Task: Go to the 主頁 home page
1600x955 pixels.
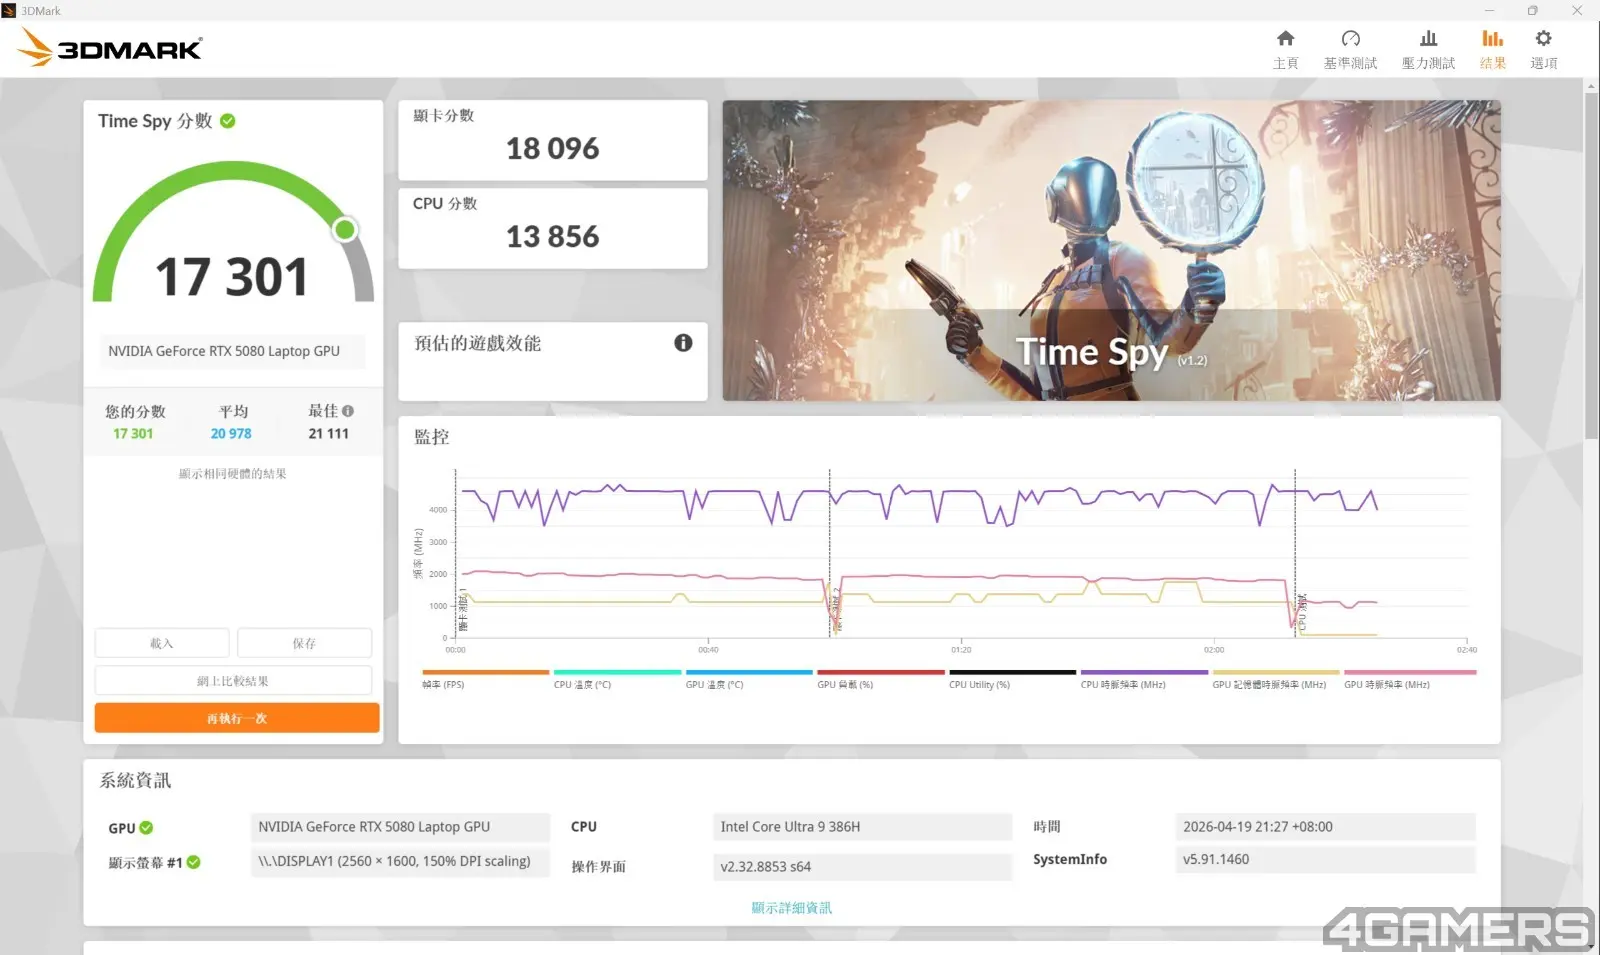Action: click(x=1285, y=49)
